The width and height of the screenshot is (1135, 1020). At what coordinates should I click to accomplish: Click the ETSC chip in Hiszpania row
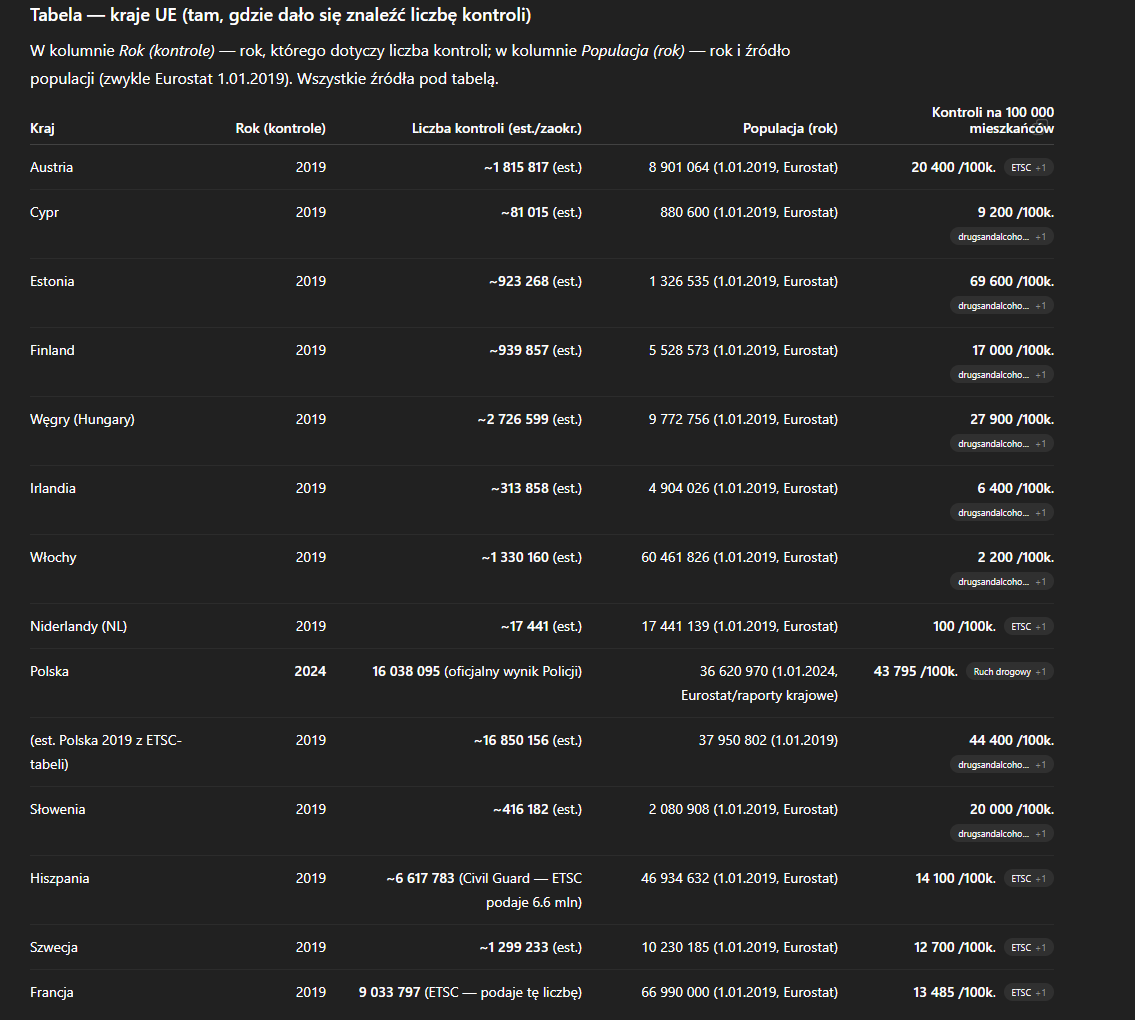coord(1028,879)
